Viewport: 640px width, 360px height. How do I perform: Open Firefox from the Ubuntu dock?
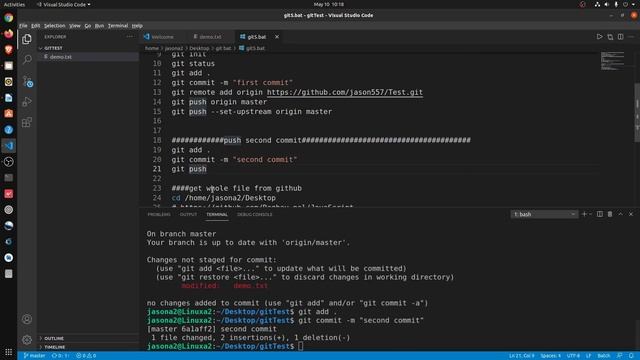tap(9, 33)
